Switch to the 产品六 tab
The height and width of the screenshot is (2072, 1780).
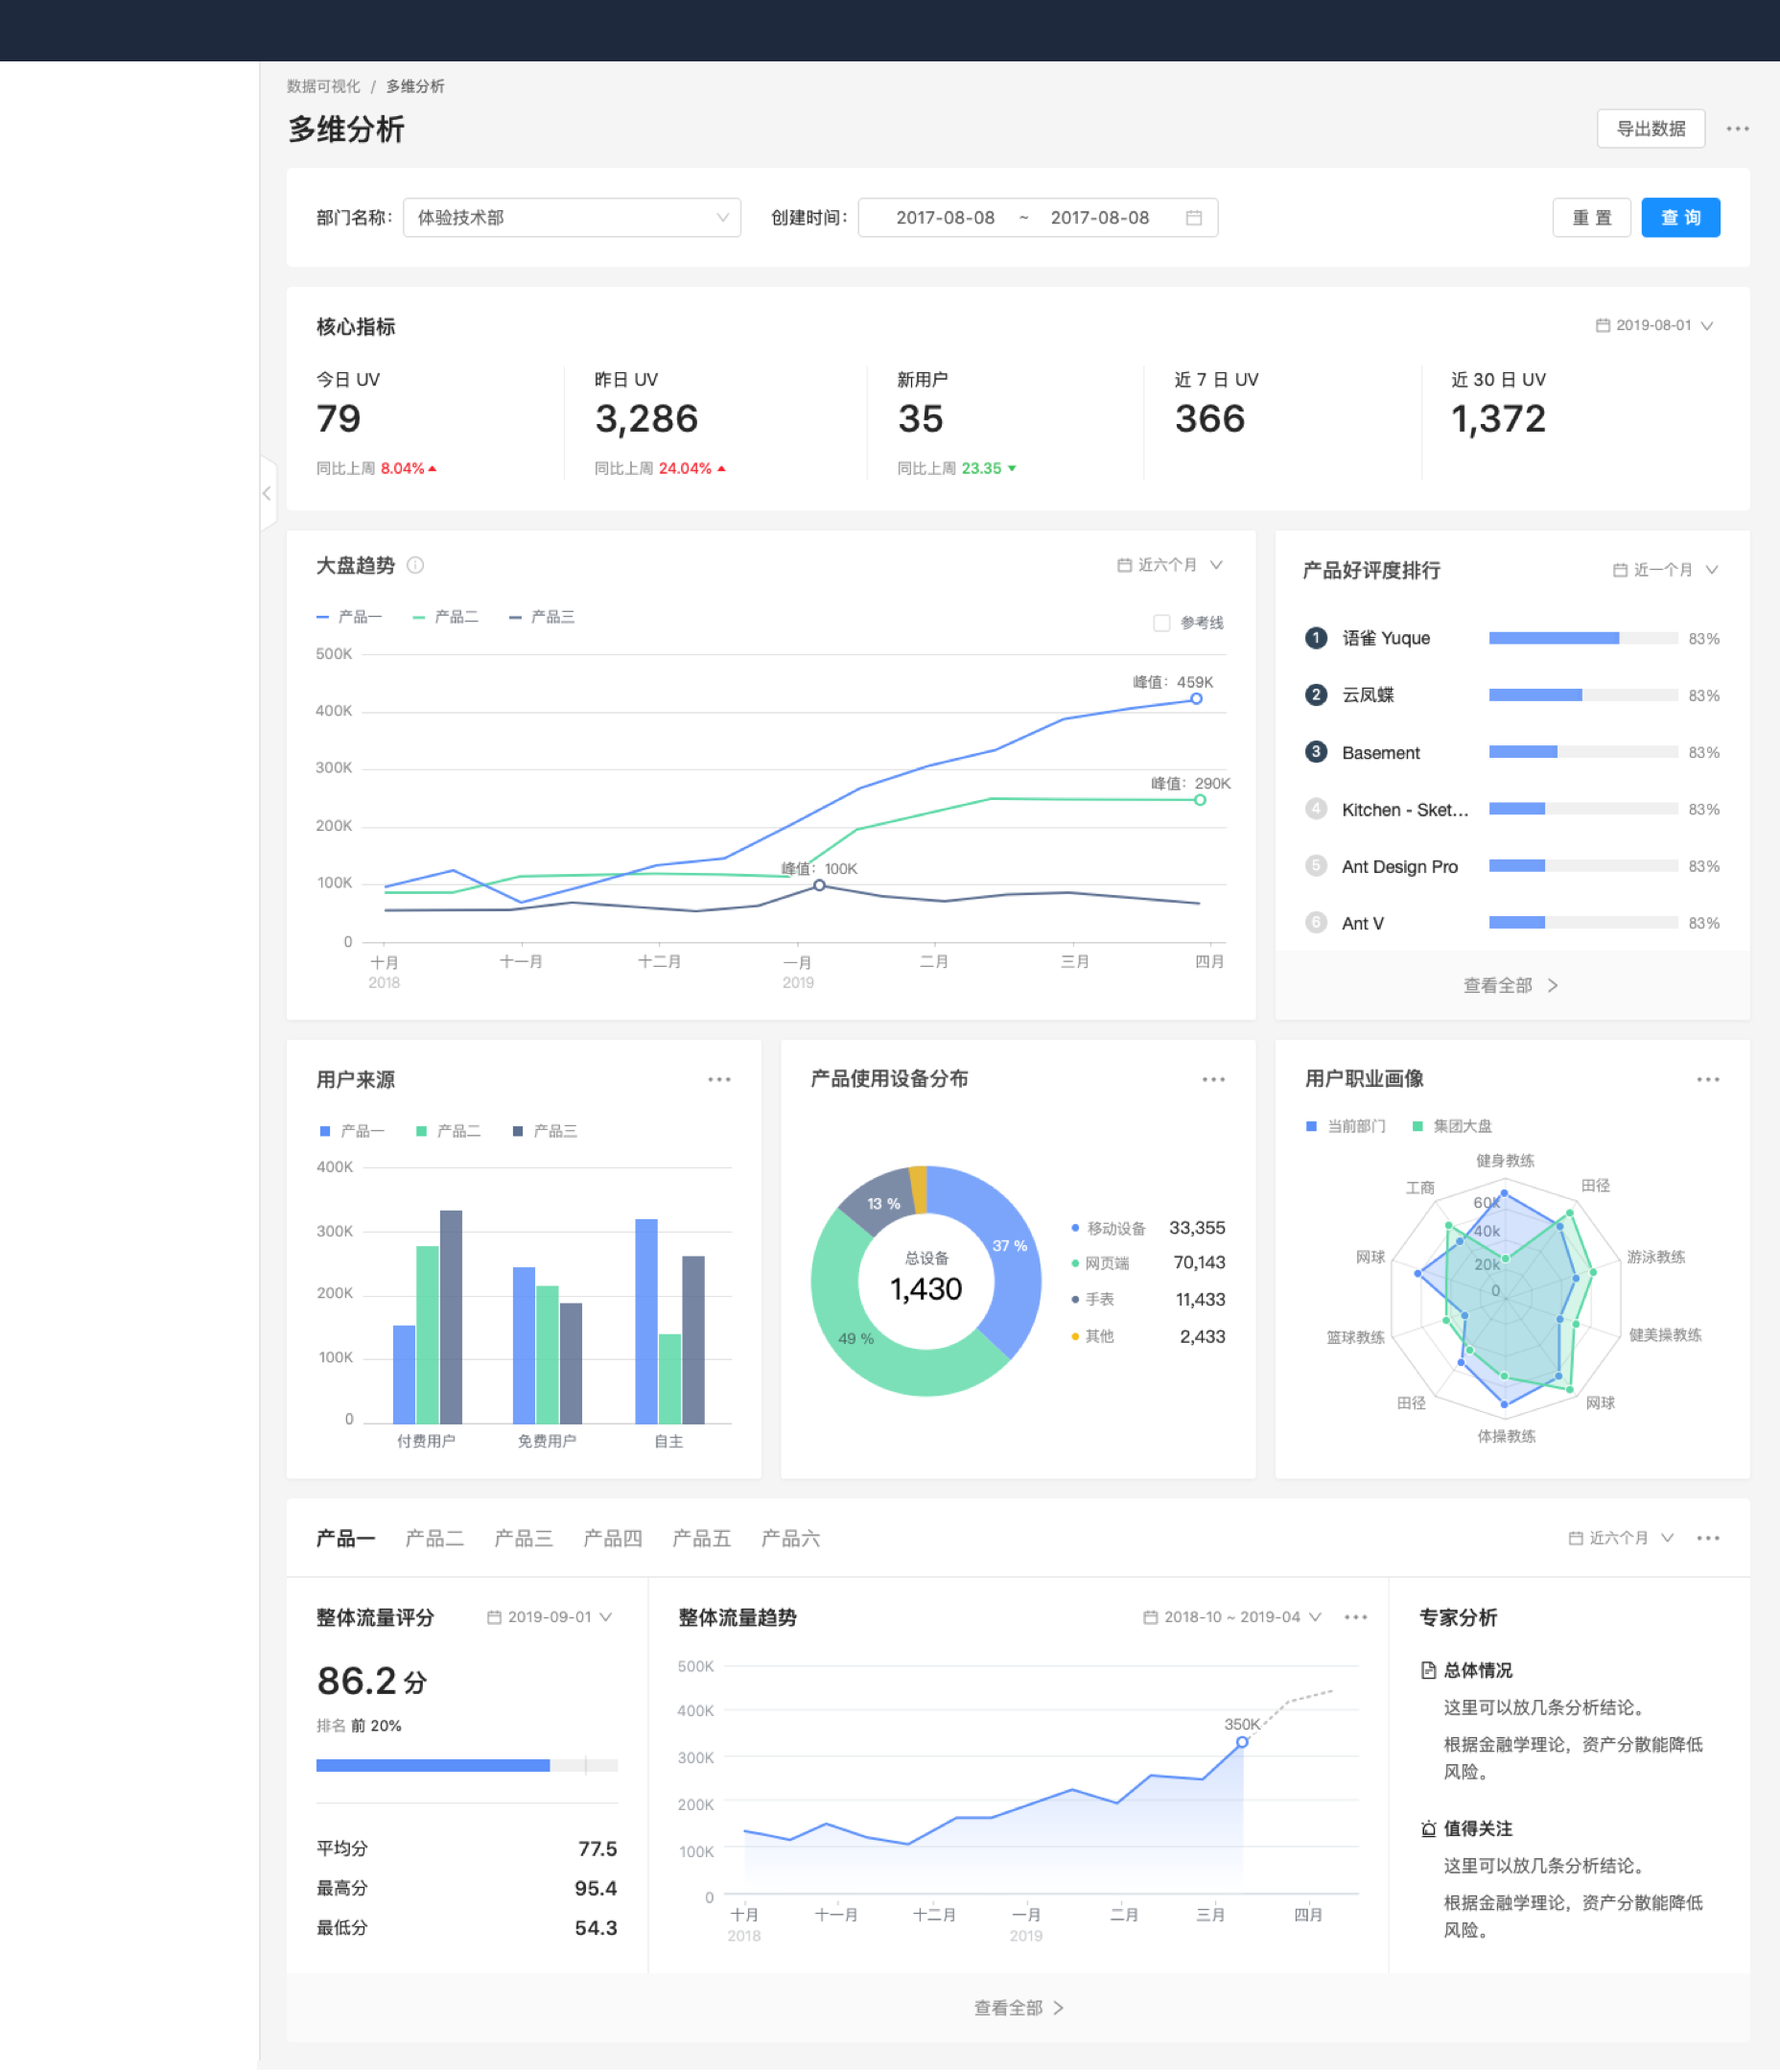click(791, 1539)
